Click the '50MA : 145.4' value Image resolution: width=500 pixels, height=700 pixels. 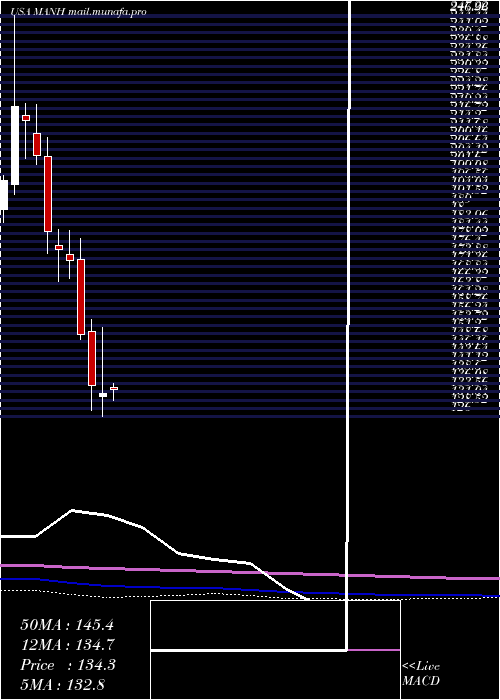(67, 625)
